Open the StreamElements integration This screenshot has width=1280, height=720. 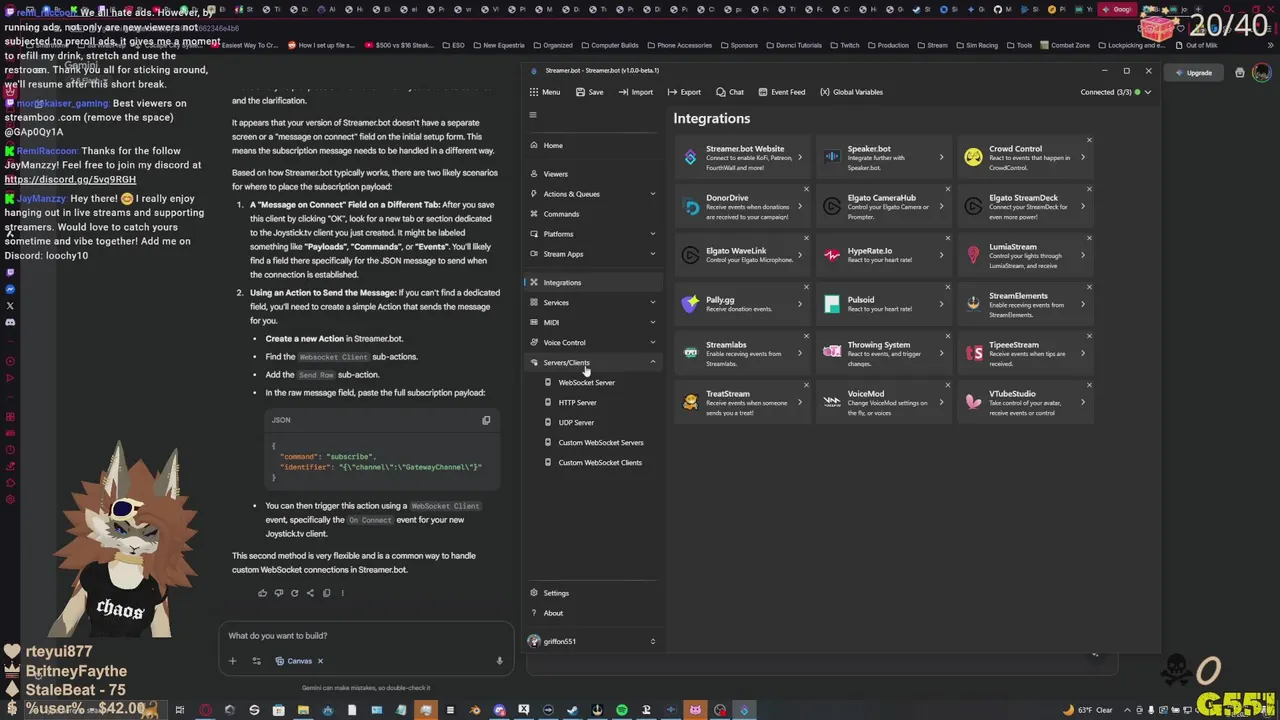(x=1026, y=304)
